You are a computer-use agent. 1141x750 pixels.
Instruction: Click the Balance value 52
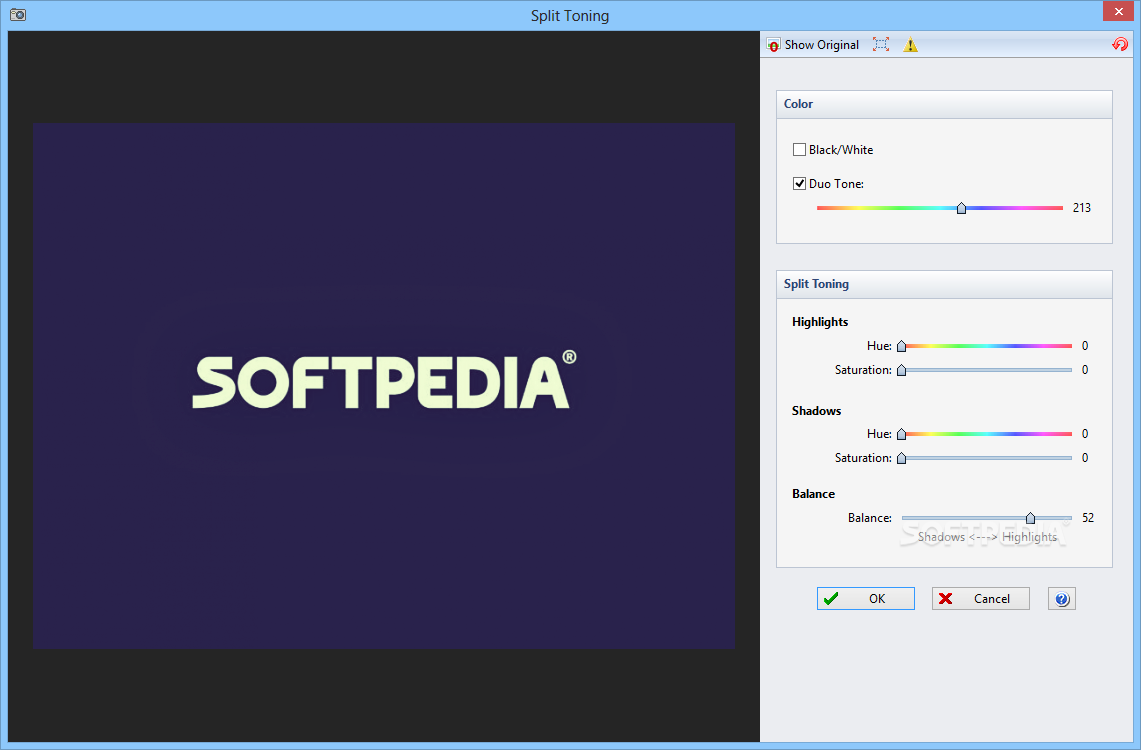click(1088, 518)
